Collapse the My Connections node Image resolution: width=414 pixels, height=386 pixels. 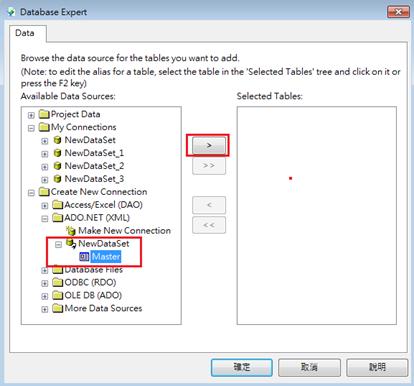point(31,128)
